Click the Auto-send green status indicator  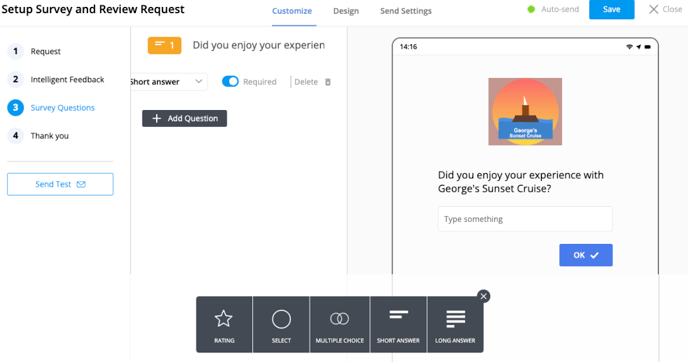tap(531, 9)
